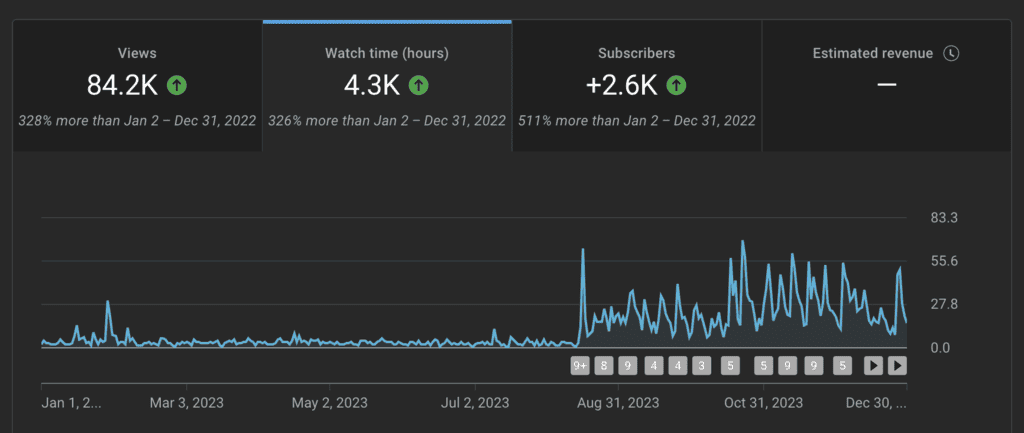Click the tallest spike in the watch time chart
The width and height of the screenshot is (1024, 433).
click(742, 242)
